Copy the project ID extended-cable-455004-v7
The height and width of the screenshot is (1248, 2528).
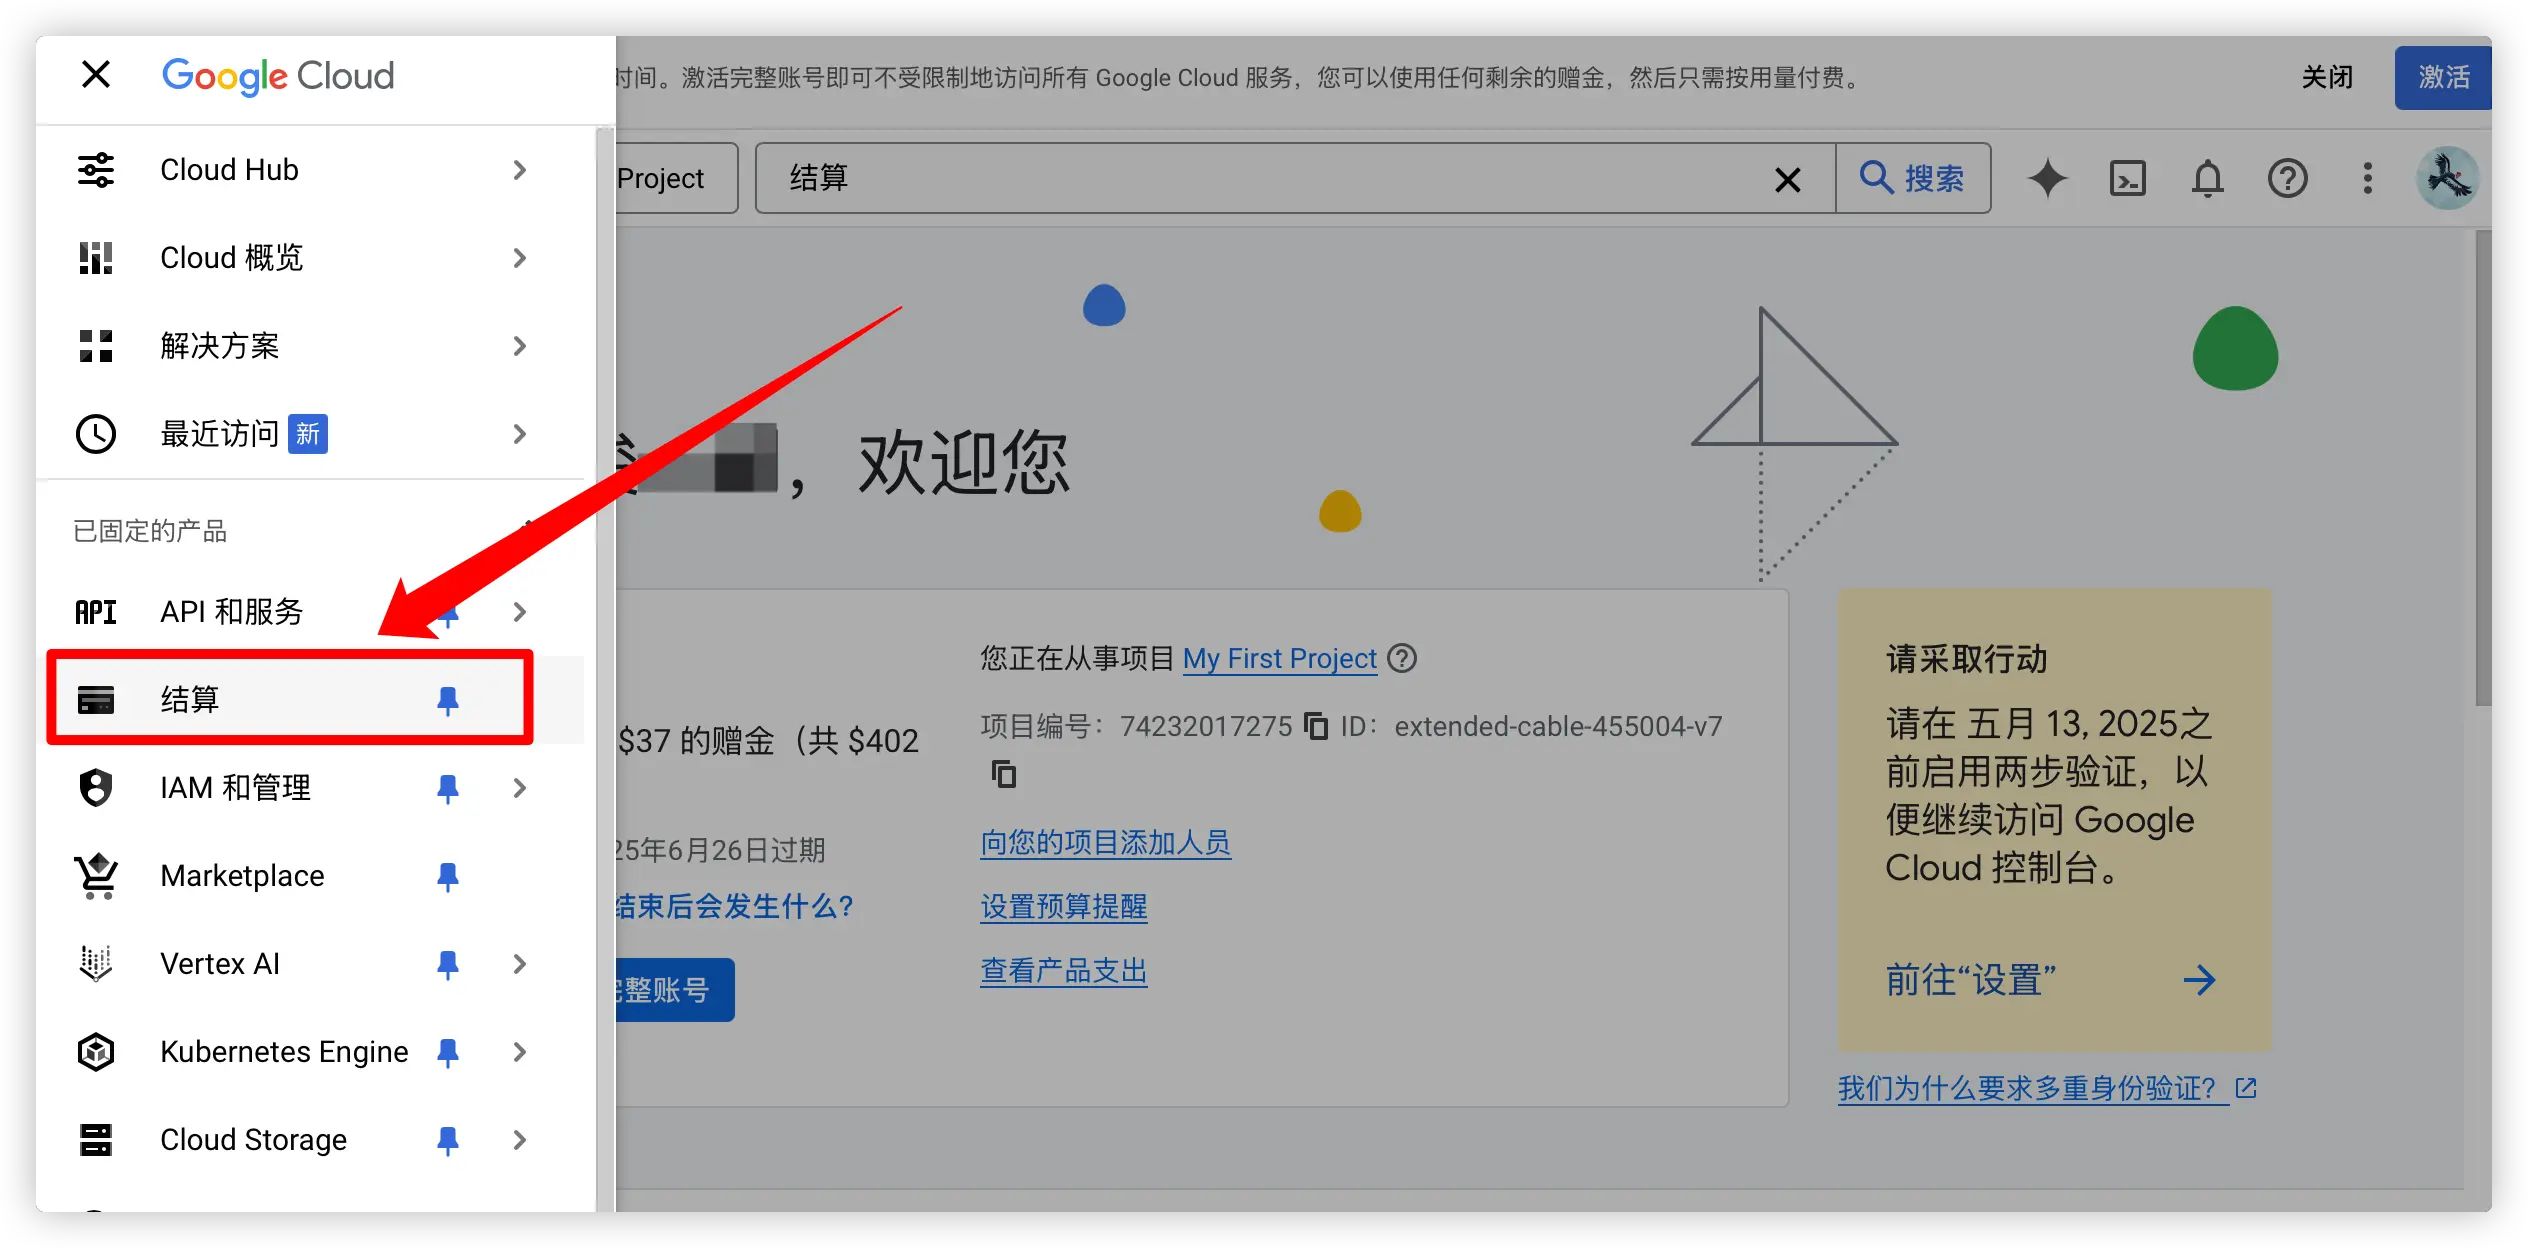coord(1003,774)
